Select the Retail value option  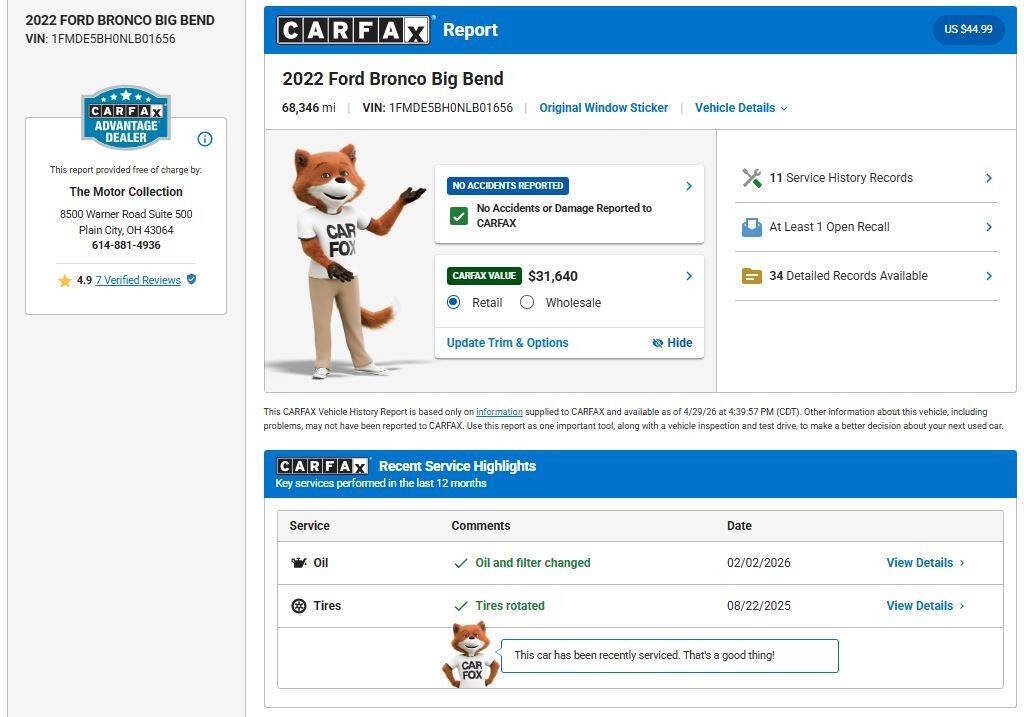tap(453, 302)
